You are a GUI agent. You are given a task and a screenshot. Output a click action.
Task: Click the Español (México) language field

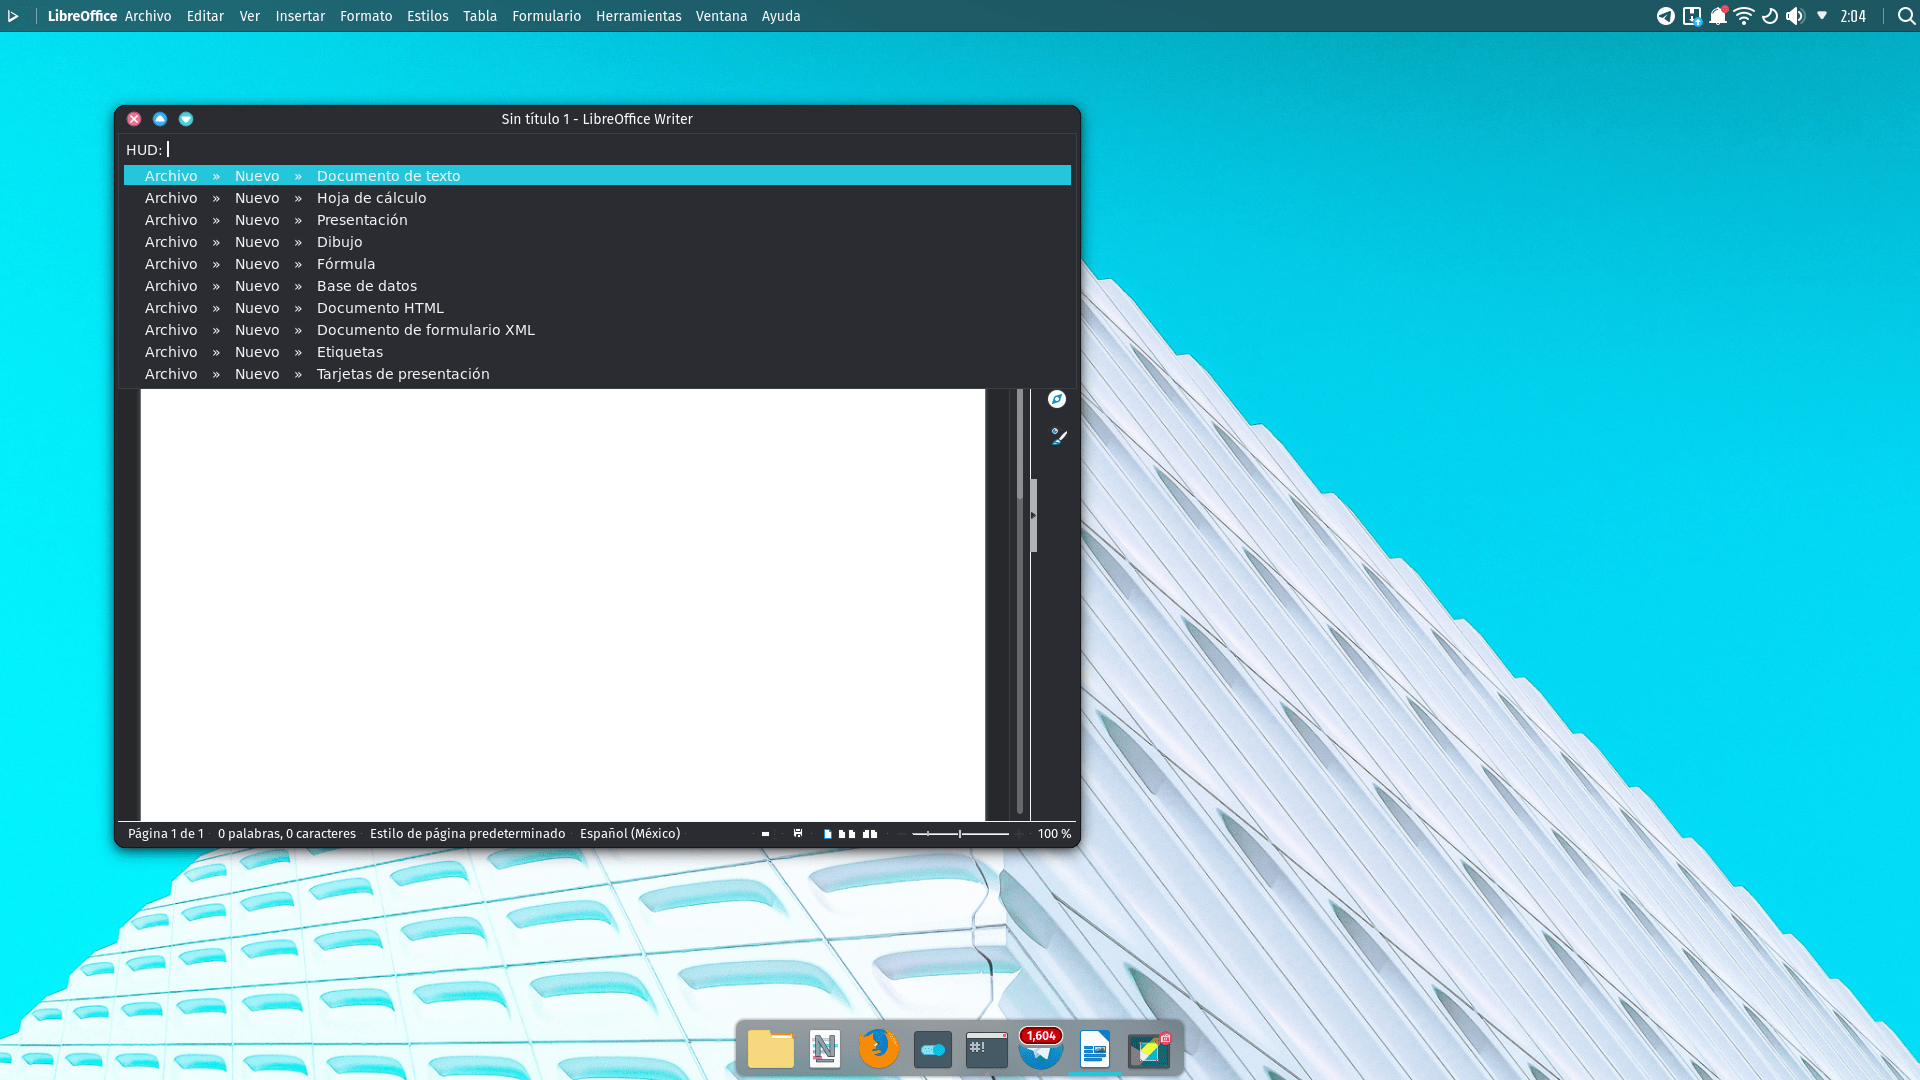click(630, 833)
